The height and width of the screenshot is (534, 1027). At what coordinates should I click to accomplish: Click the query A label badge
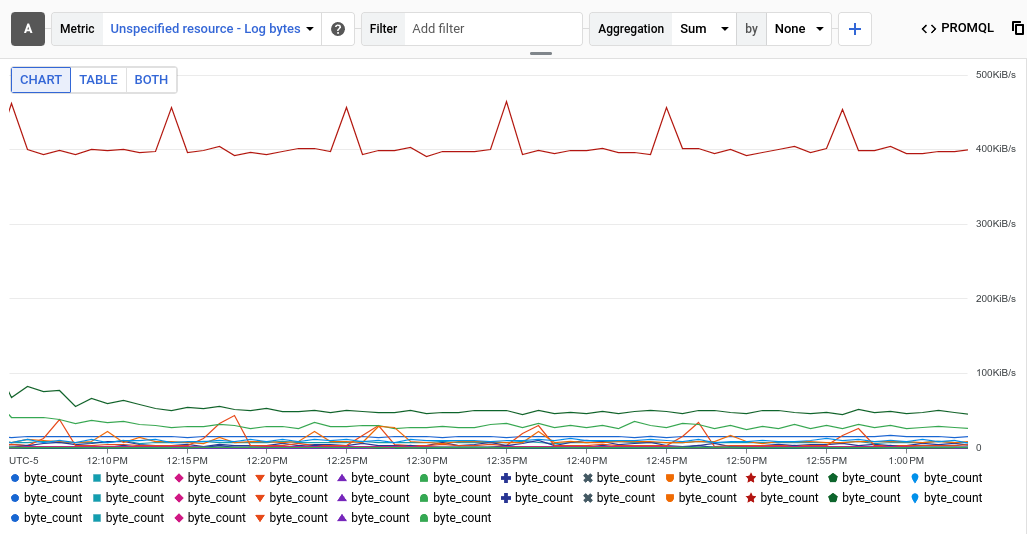click(27, 29)
